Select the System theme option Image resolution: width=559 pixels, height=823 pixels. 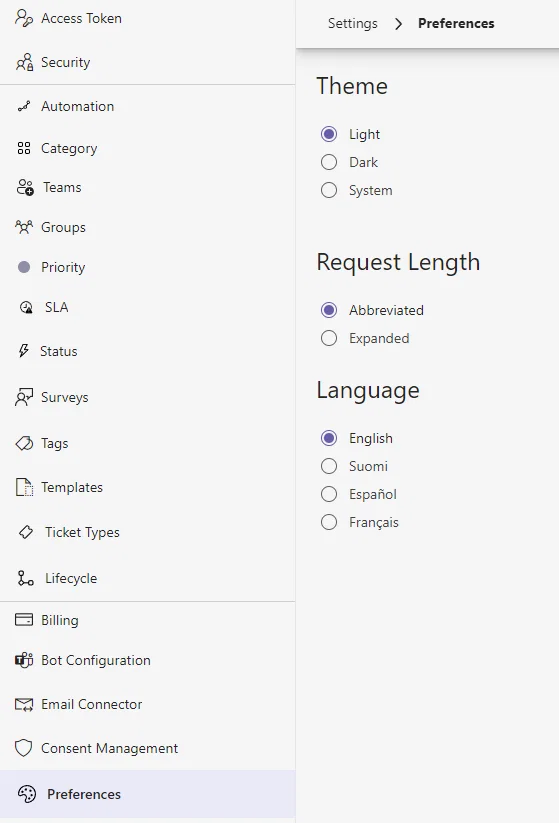tap(329, 190)
